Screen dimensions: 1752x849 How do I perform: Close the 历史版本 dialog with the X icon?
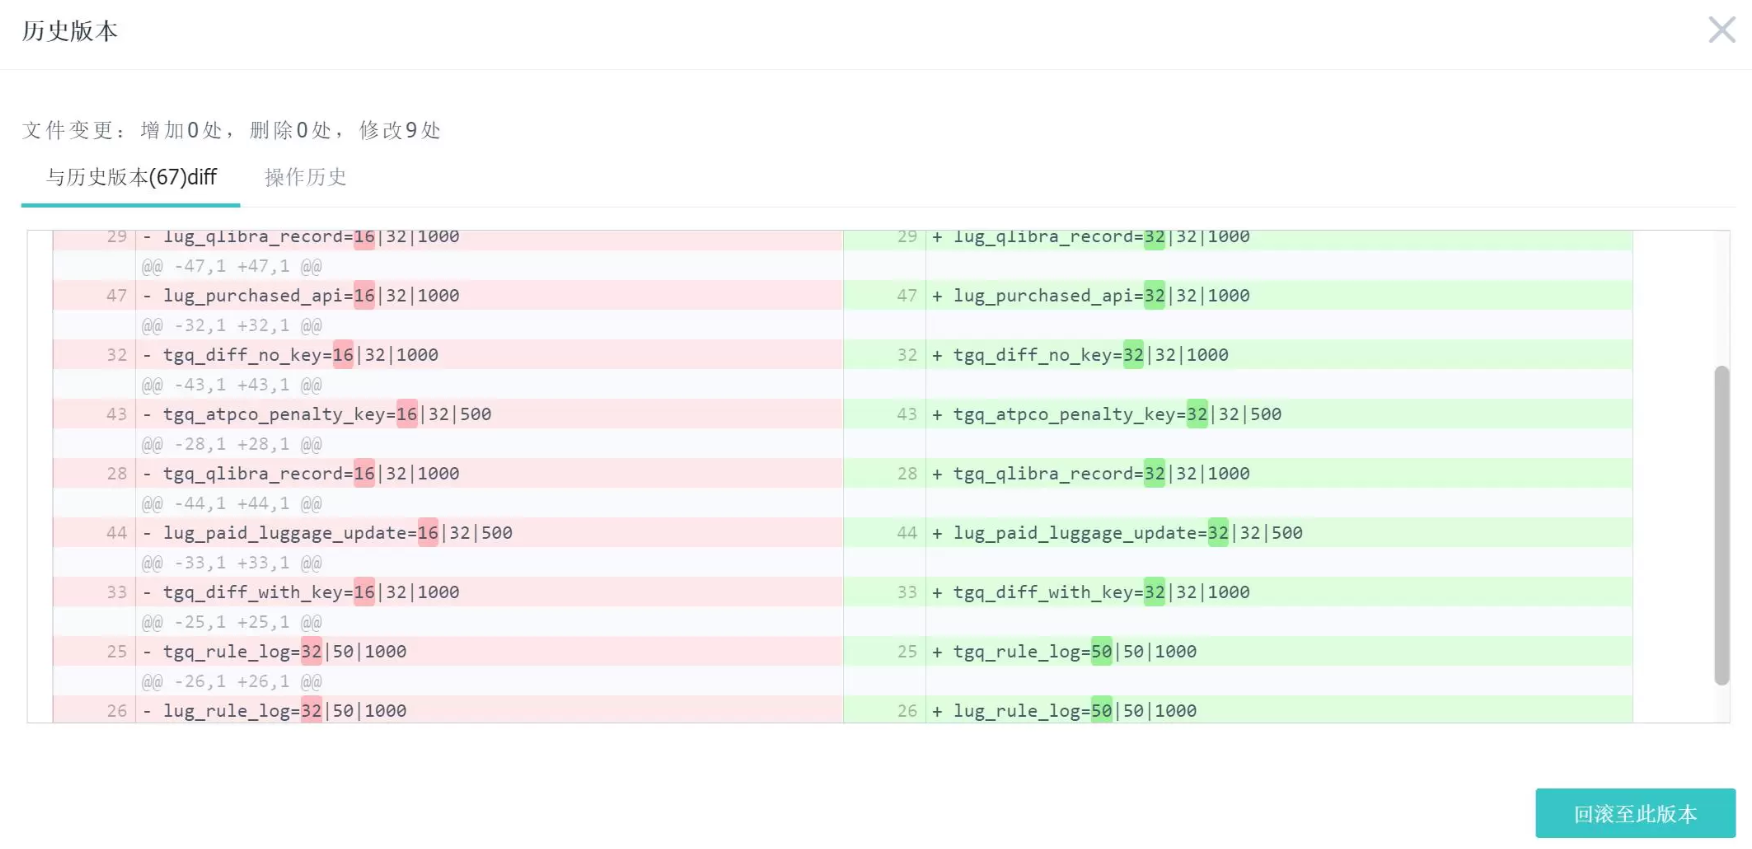click(1721, 30)
